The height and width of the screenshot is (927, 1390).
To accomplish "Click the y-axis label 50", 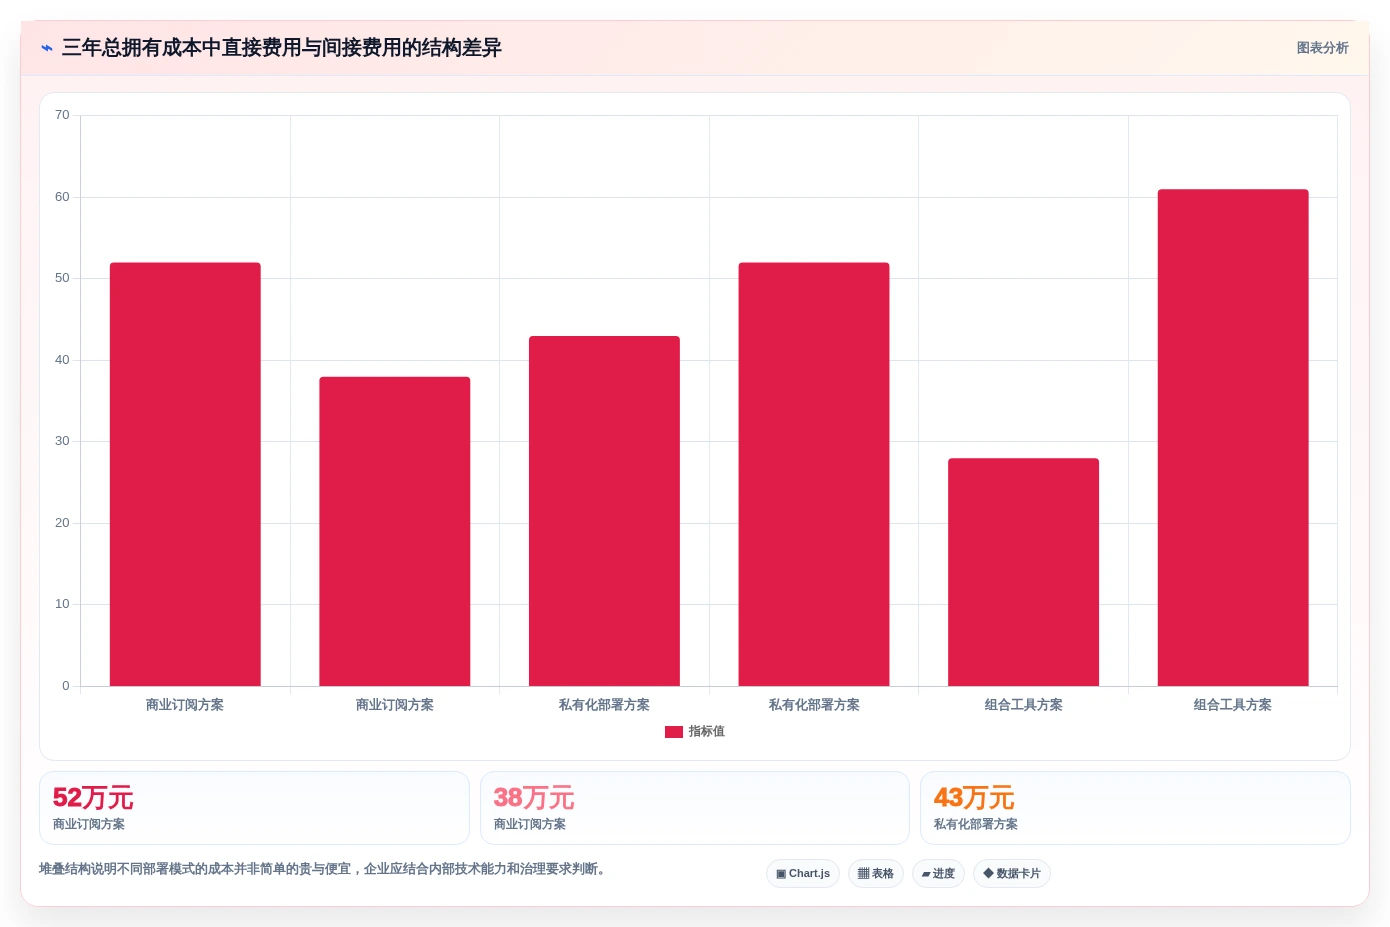I will tap(62, 278).
